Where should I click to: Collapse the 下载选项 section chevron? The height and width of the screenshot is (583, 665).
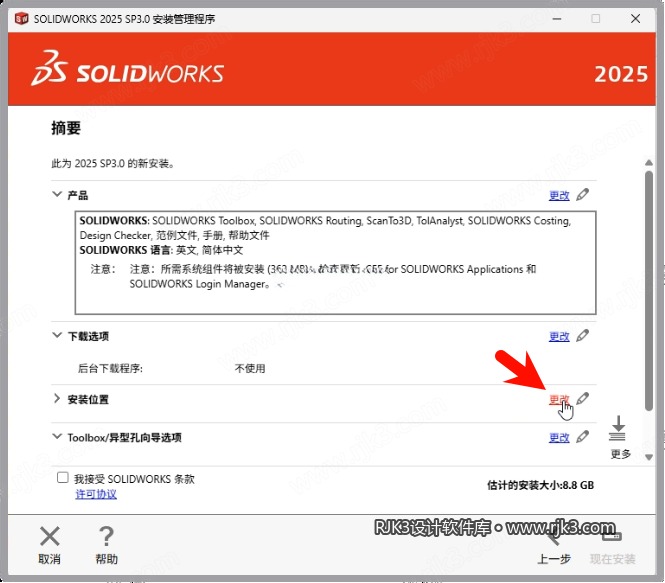(x=57, y=335)
